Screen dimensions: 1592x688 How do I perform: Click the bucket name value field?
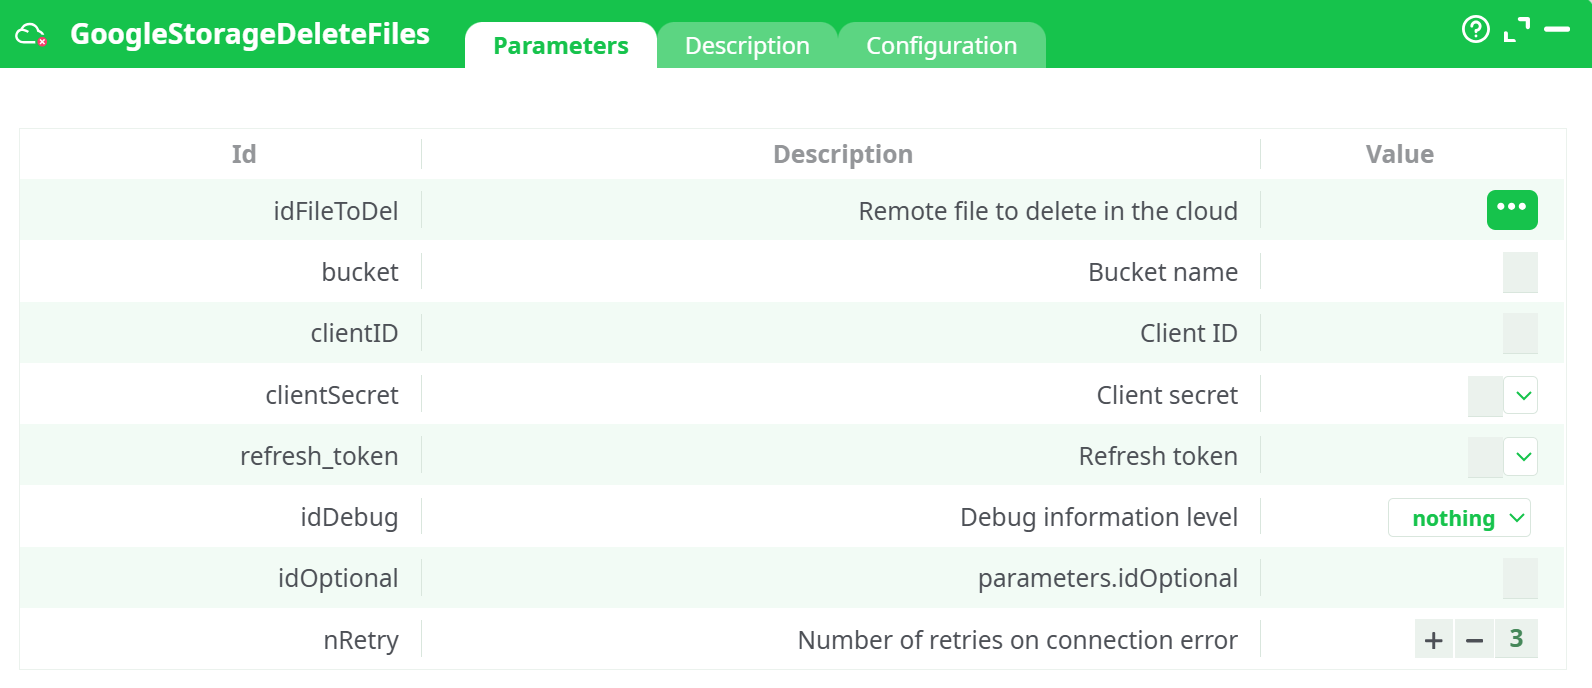pyautogui.click(x=1520, y=272)
